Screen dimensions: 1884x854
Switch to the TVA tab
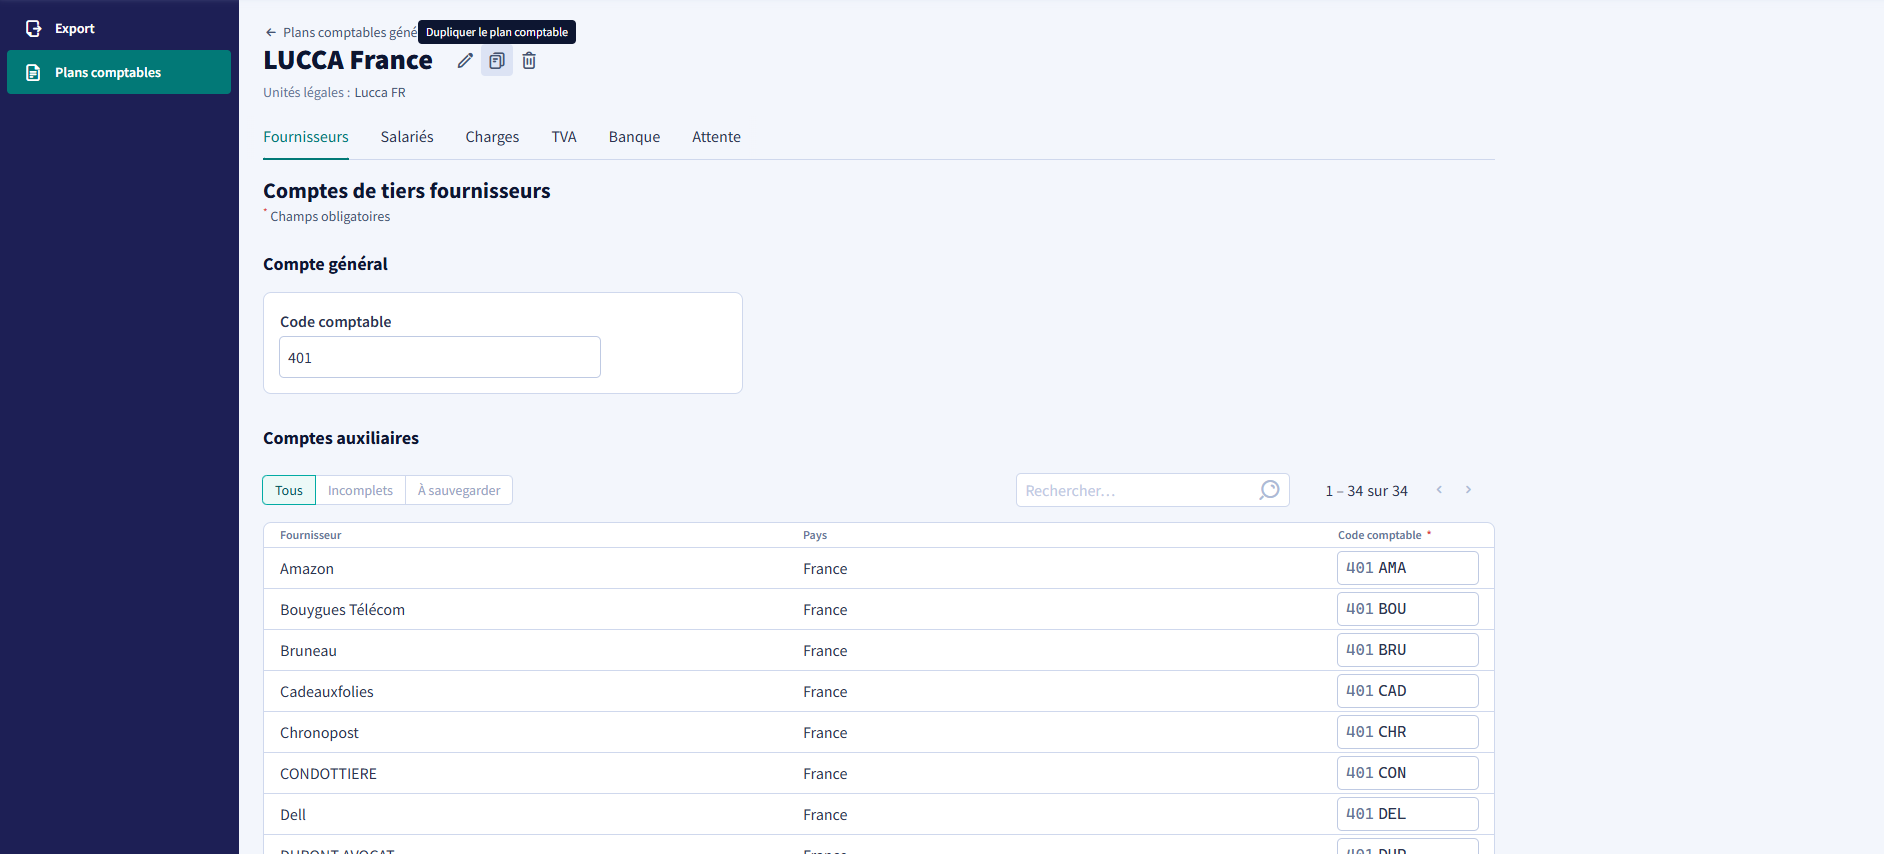[x=564, y=137]
